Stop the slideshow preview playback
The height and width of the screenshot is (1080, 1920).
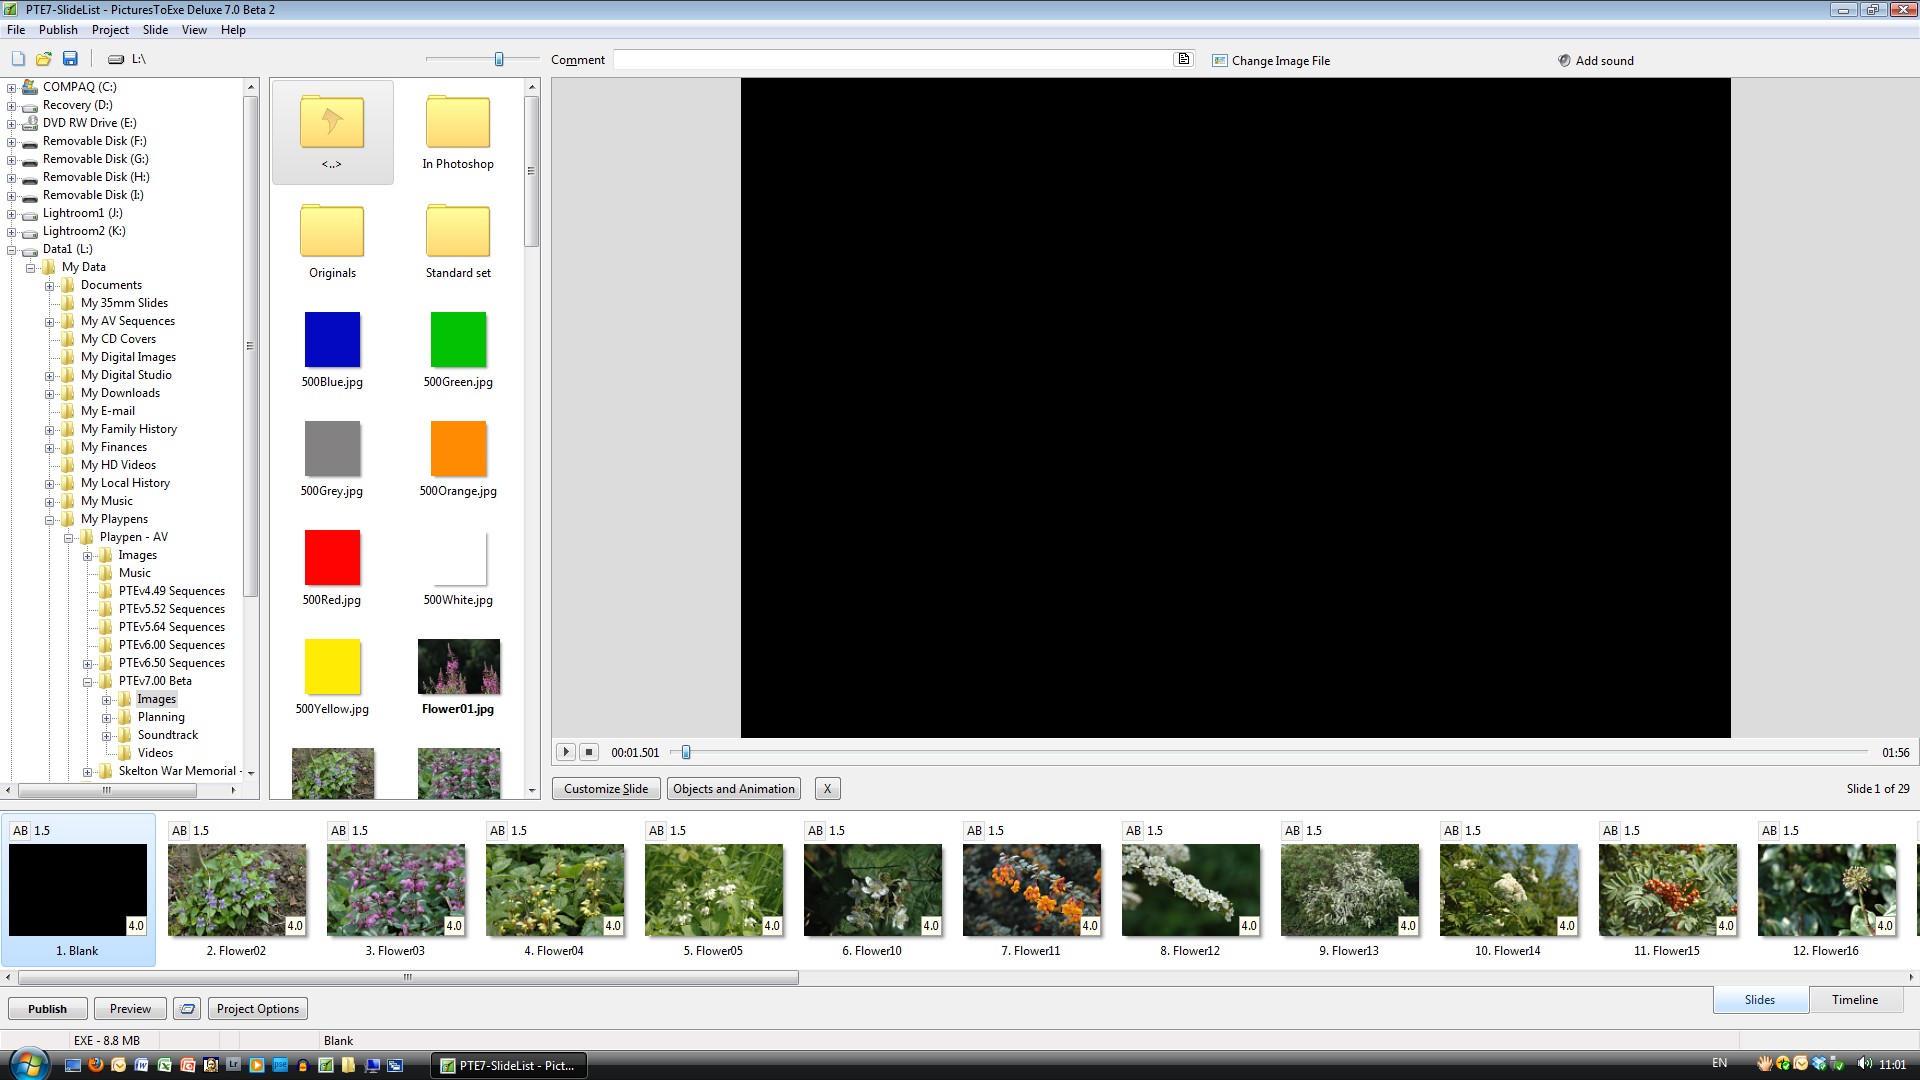[x=589, y=752]
